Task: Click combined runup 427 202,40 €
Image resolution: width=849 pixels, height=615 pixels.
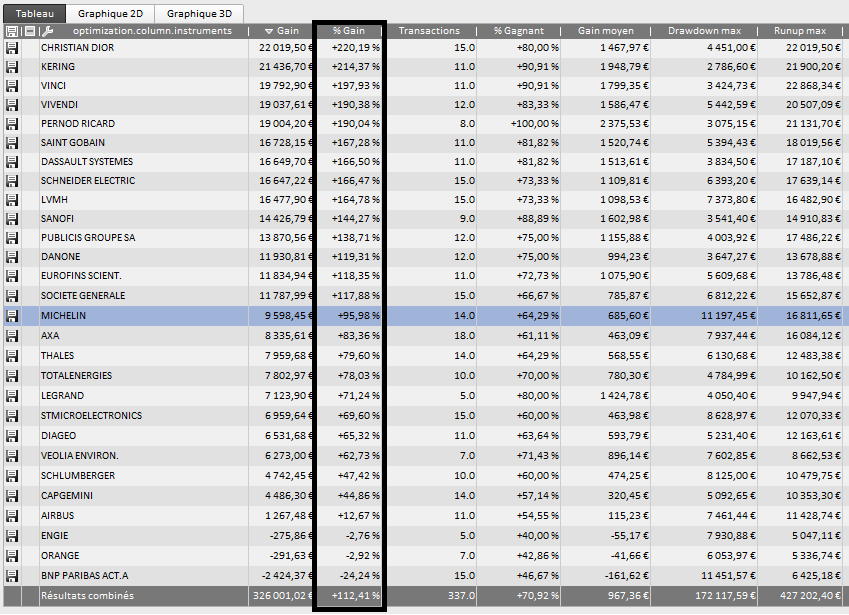Action: pos(811,596)
